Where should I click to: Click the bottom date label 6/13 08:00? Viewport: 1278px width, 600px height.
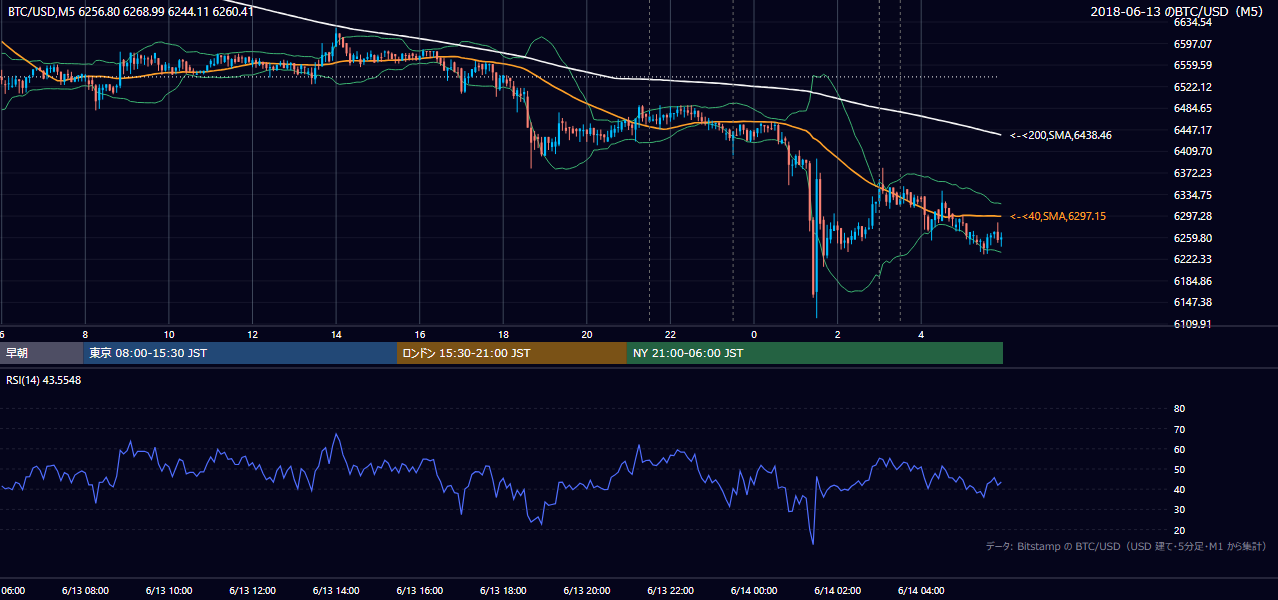(85, 591)
